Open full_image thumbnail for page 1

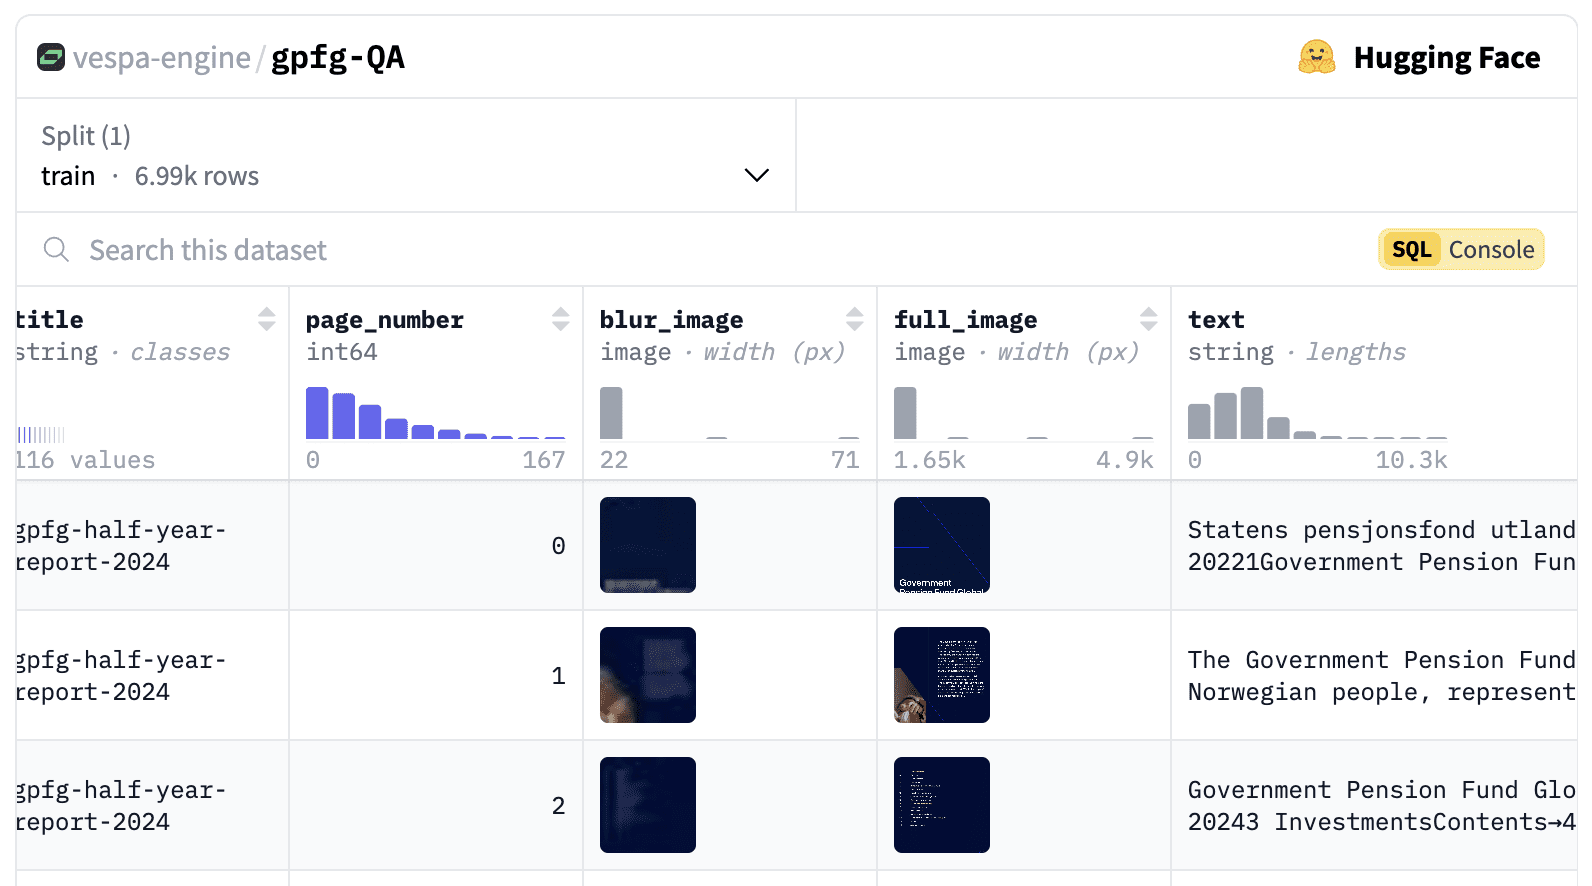coord(942,675)
